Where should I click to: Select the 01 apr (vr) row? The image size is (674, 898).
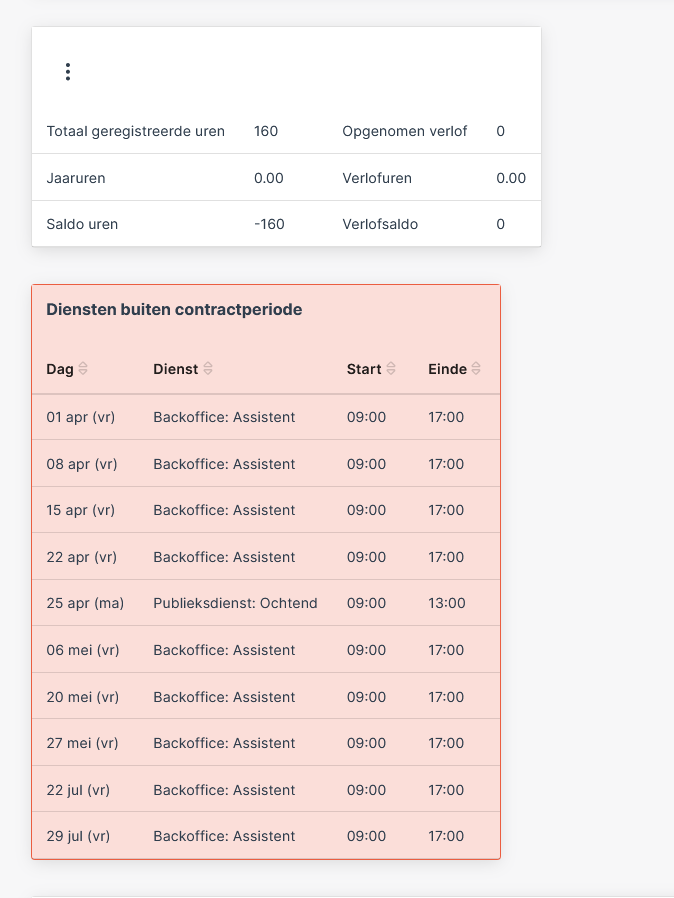(x=266, y=417)
